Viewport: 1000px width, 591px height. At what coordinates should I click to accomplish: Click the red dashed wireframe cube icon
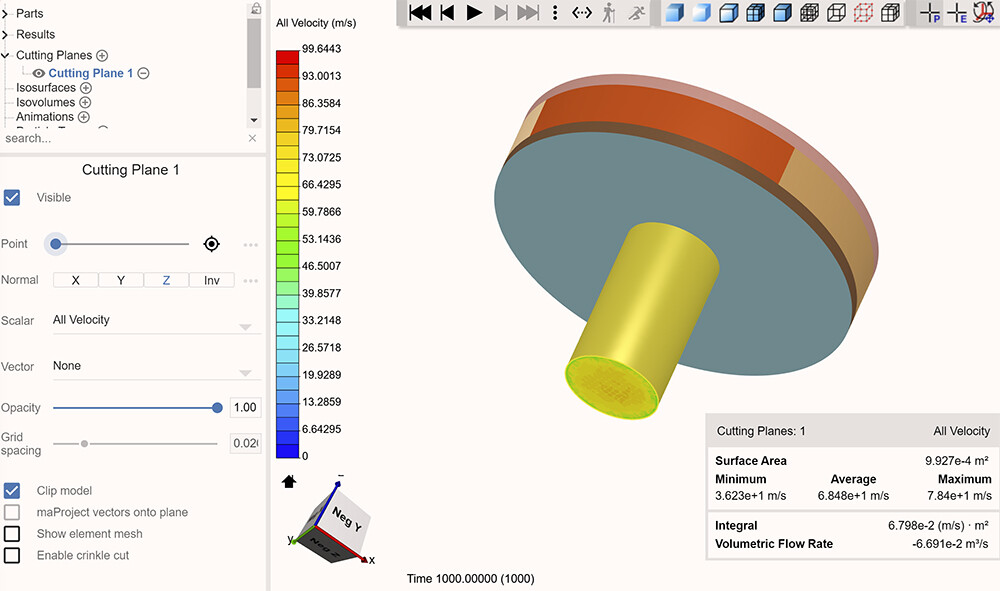863,13
